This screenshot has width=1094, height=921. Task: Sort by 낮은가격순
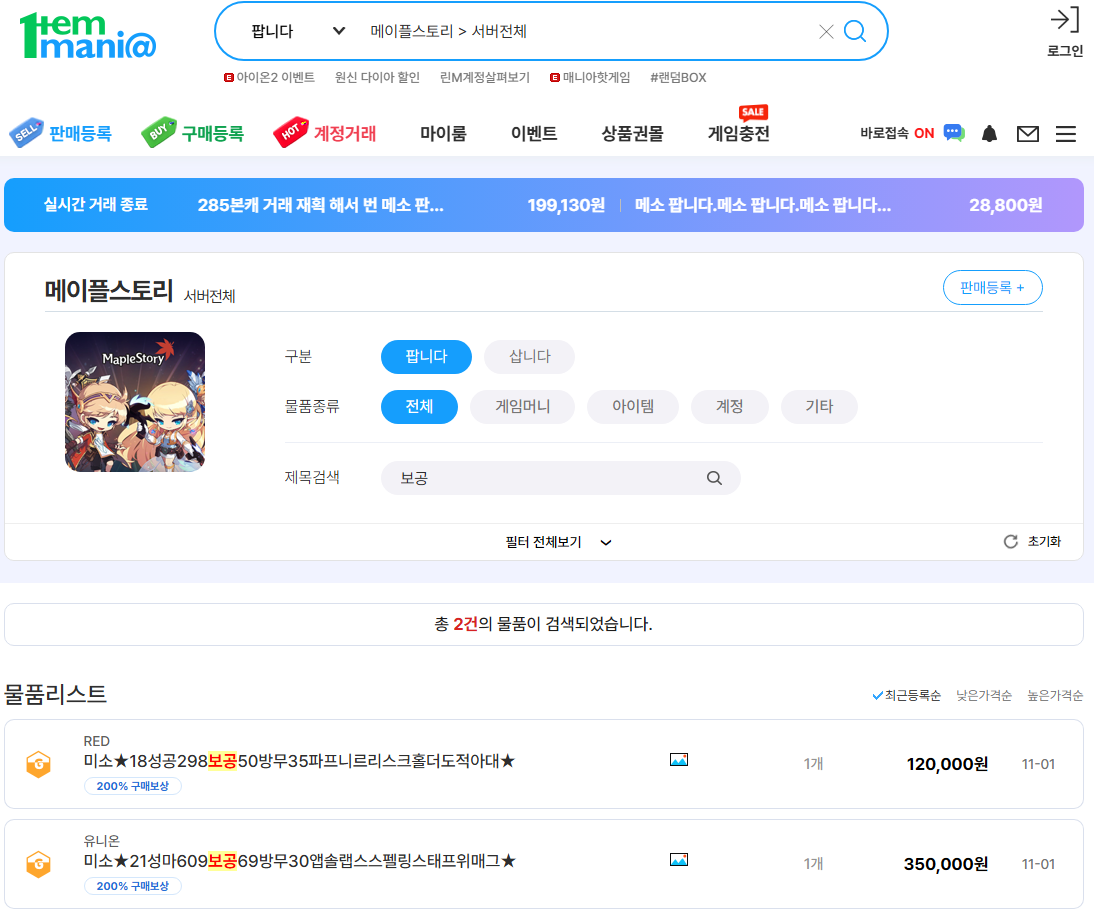[984, 696]
